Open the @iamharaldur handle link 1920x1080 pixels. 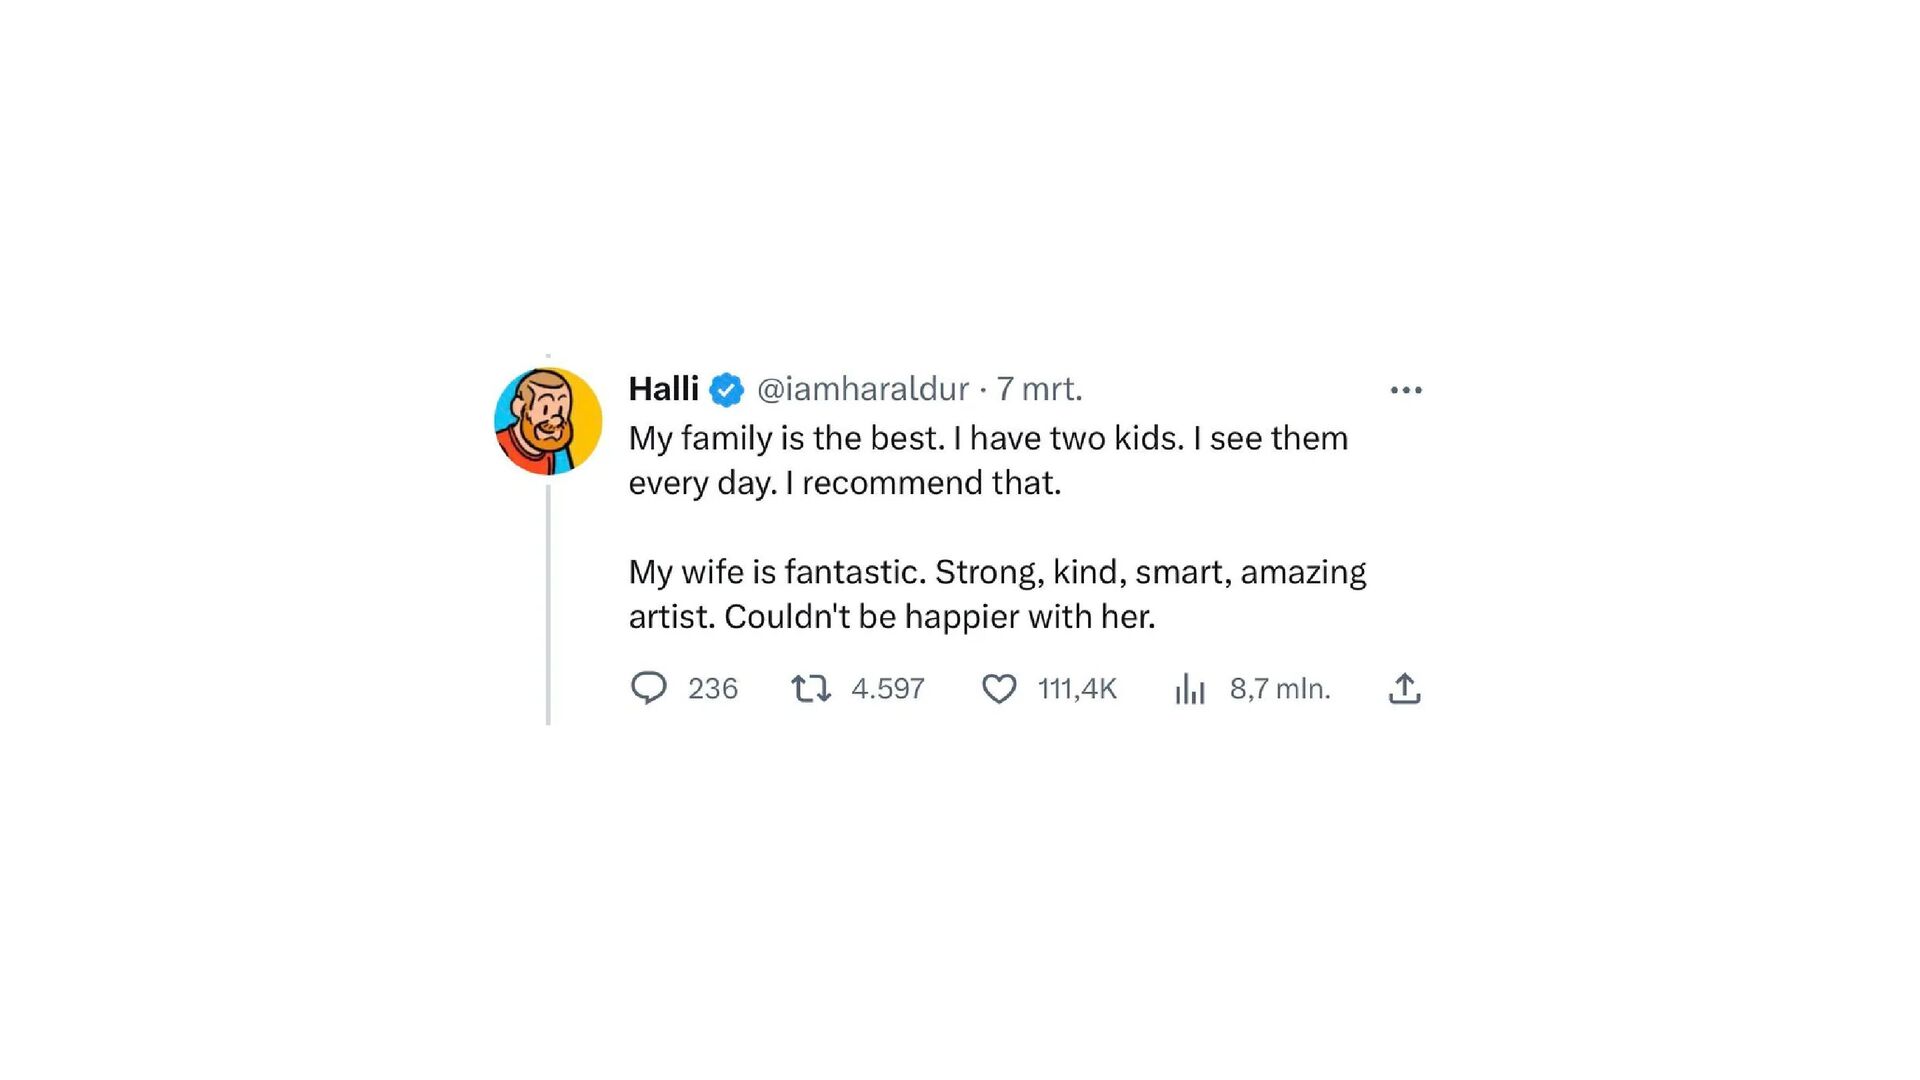pyautogui.click(x=862, y=389)
